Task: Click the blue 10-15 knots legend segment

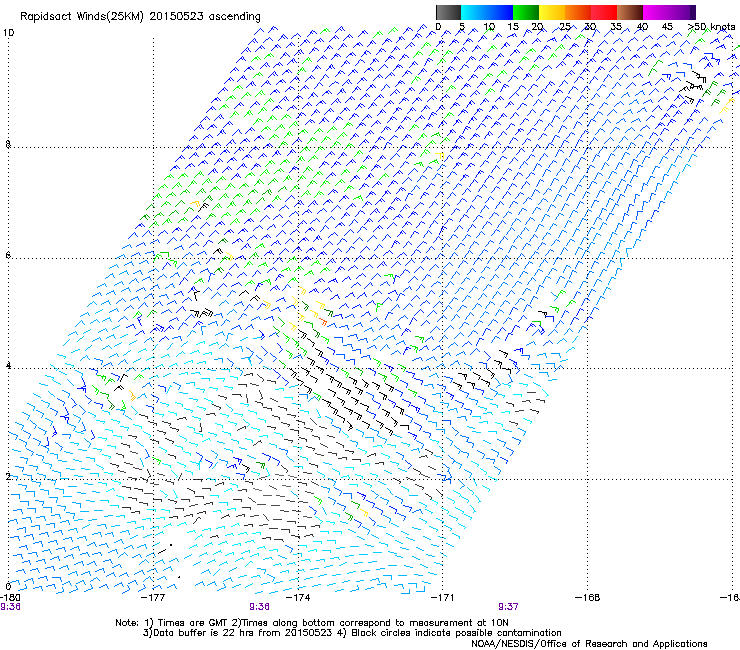Action: (x=499, y=12)
